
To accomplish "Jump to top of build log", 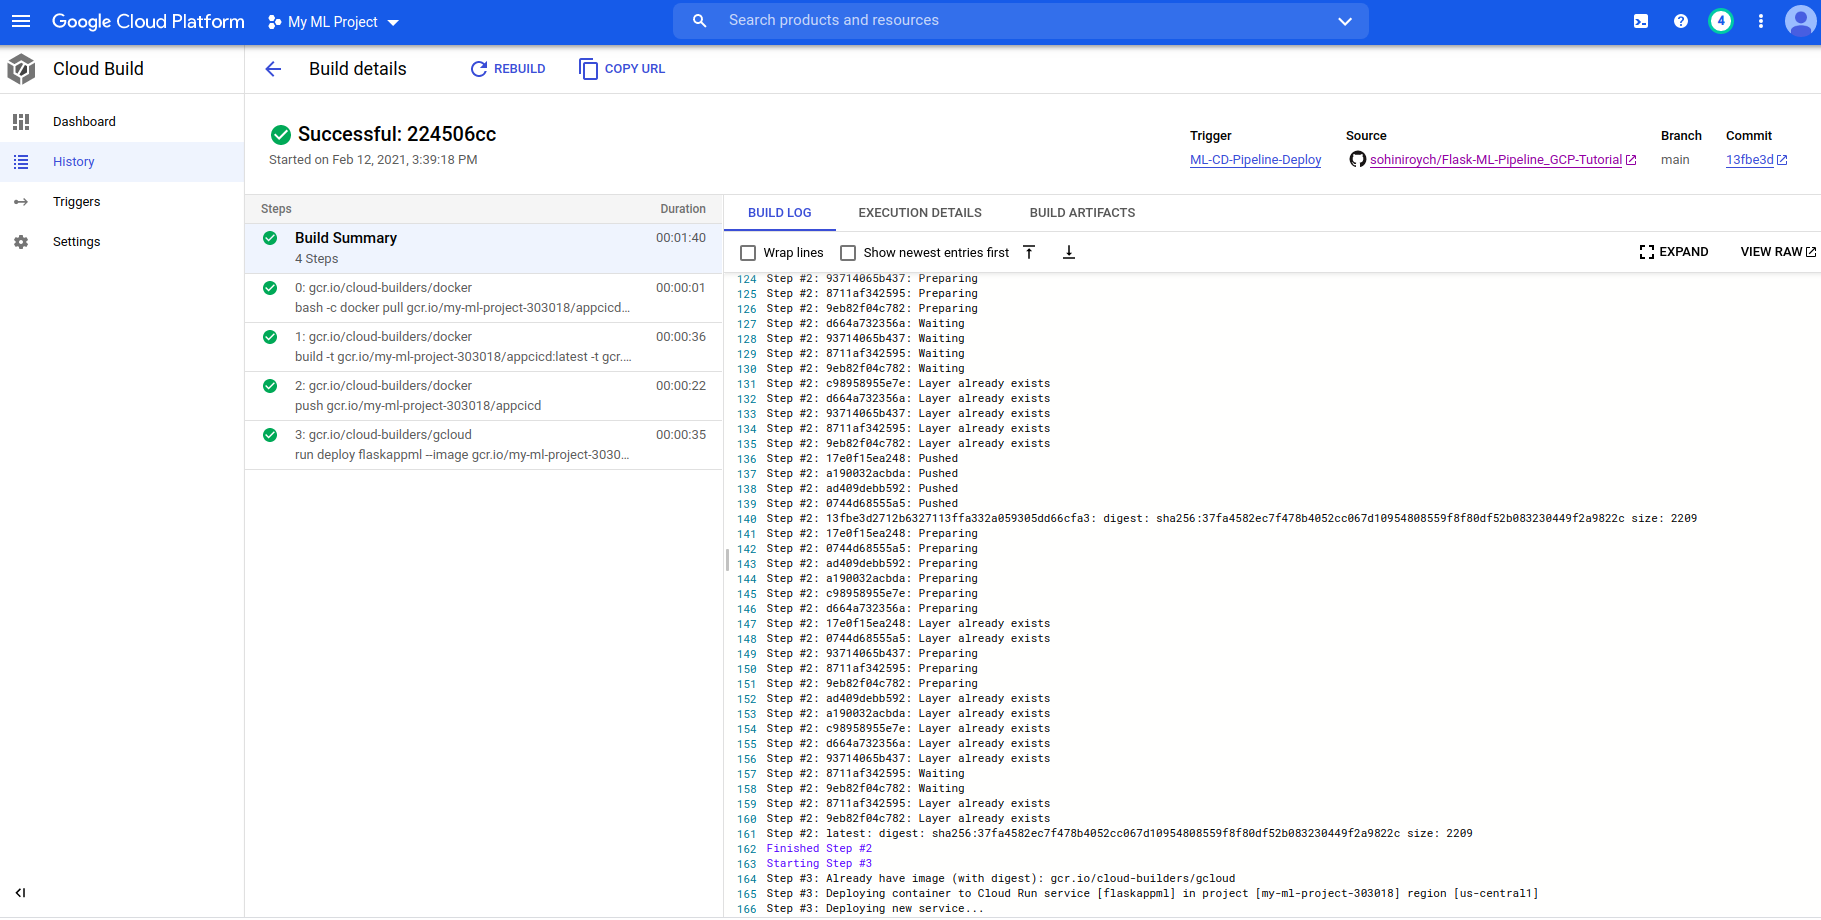I will point(1029,252).
